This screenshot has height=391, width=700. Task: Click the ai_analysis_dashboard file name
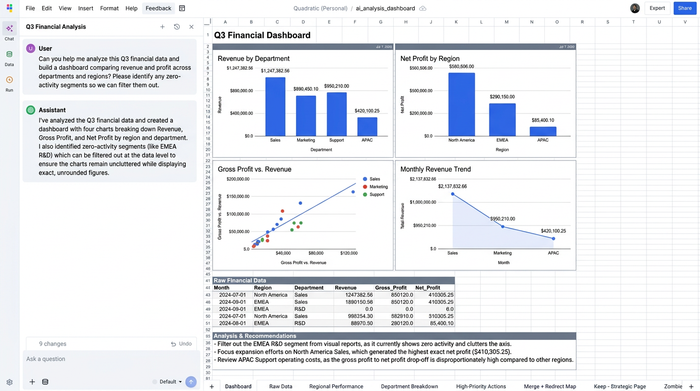(385, 8)
